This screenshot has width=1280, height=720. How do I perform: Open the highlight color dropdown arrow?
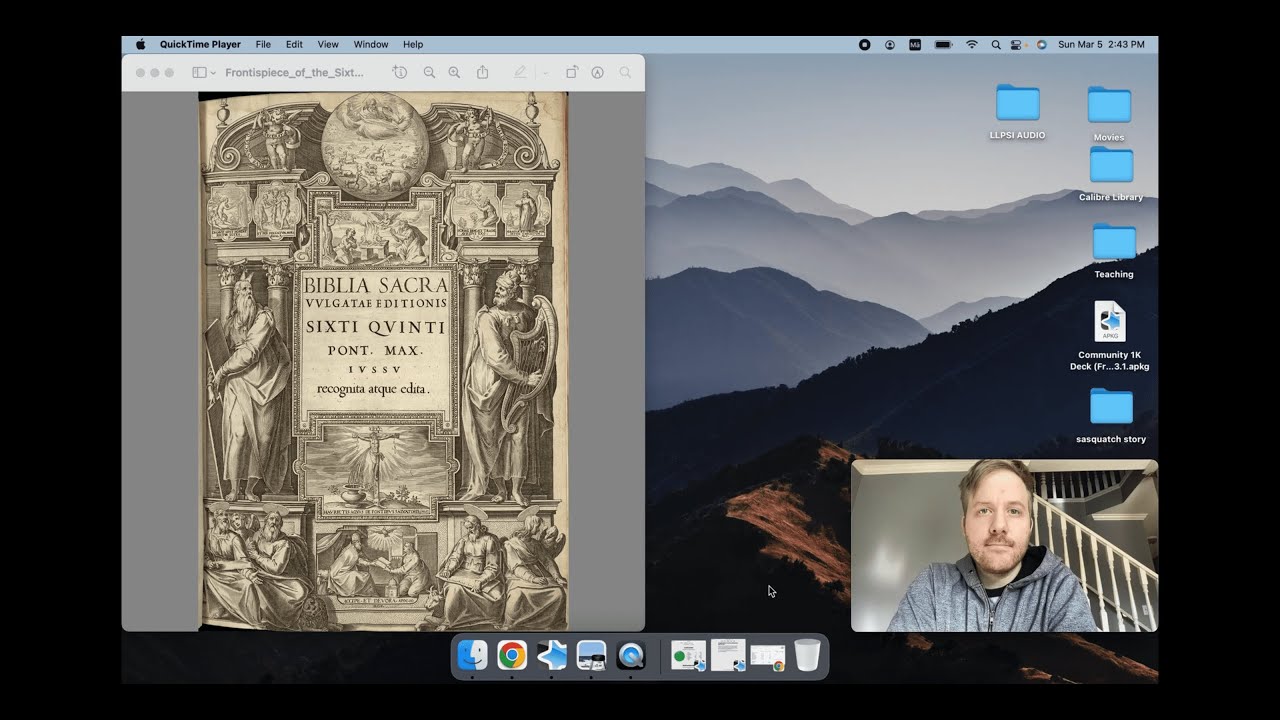coord(544,73)
